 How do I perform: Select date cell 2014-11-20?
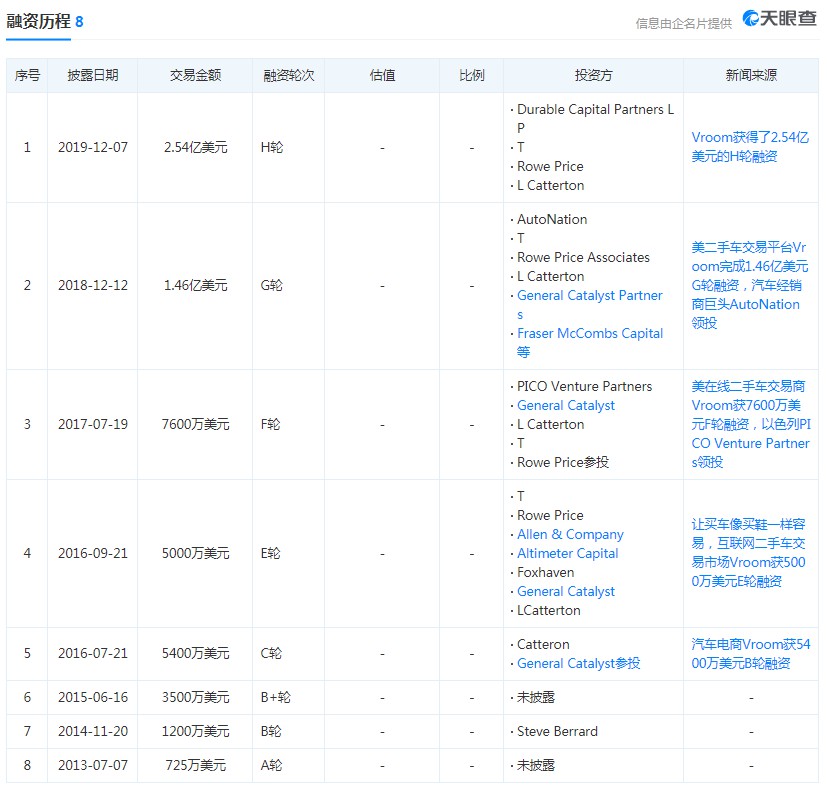pyautogui.click(x=93, y=732)
